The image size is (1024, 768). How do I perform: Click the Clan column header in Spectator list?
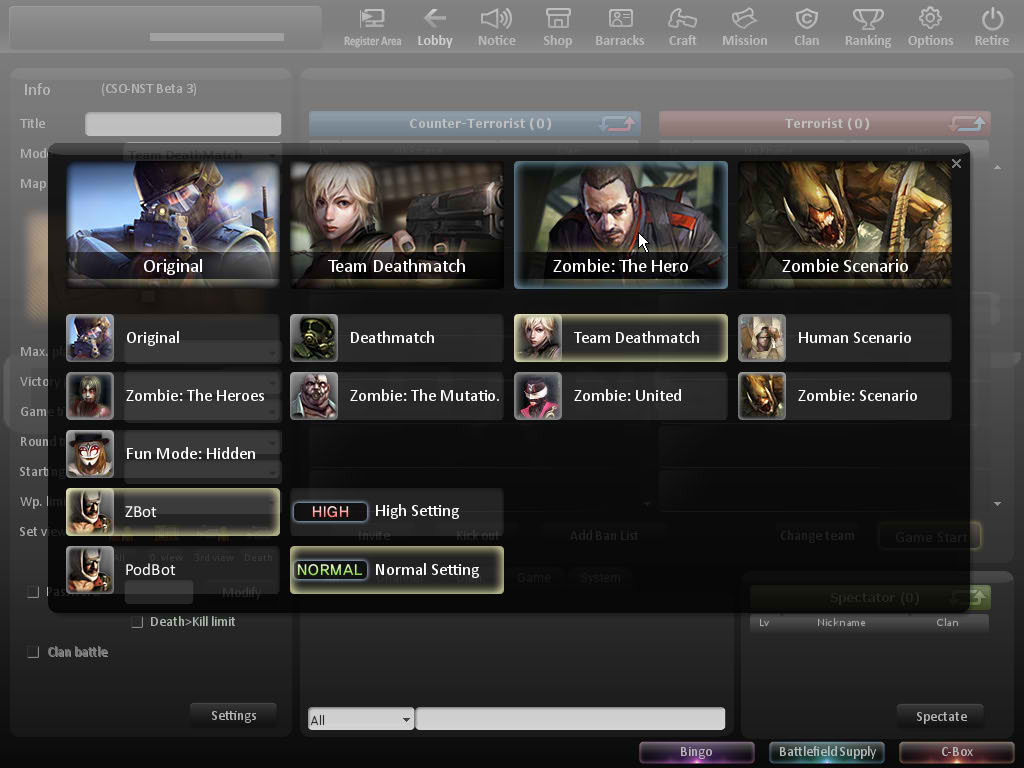(947, 623)
